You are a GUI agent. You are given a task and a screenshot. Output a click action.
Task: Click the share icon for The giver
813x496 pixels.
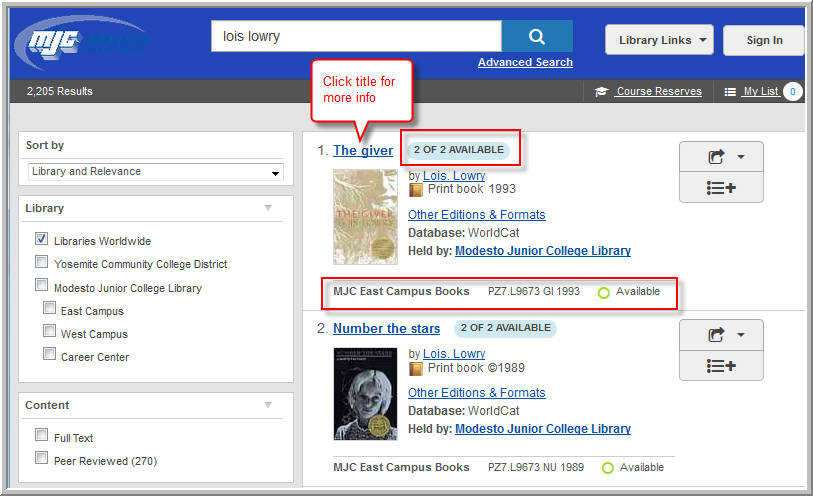[716, 157]
